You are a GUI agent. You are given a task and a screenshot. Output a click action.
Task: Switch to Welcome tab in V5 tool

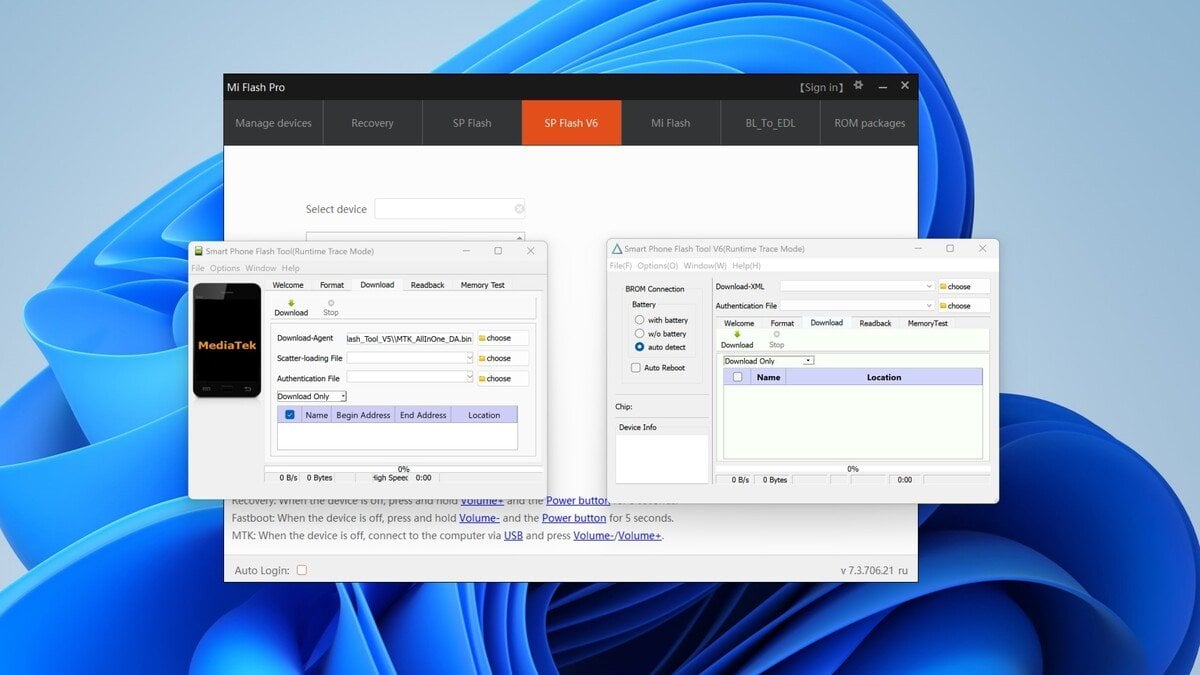(288, 285)
